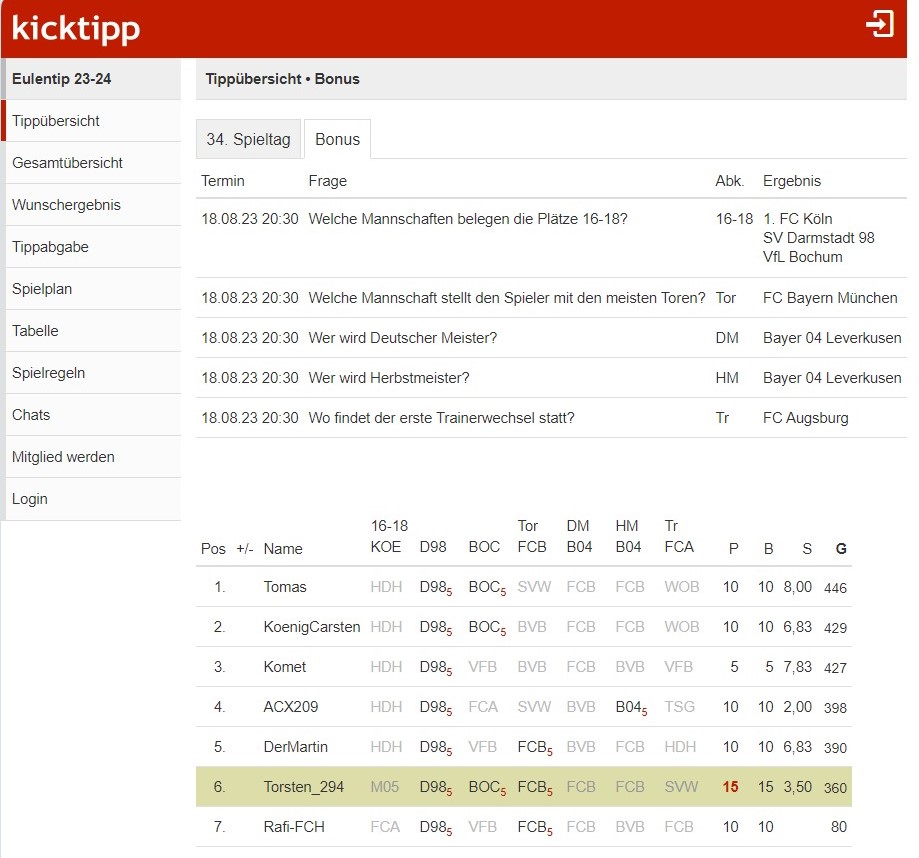Screen dimensions: 919x858
Task: Open player KoenigCarsten in ranking
Action: 312,627
